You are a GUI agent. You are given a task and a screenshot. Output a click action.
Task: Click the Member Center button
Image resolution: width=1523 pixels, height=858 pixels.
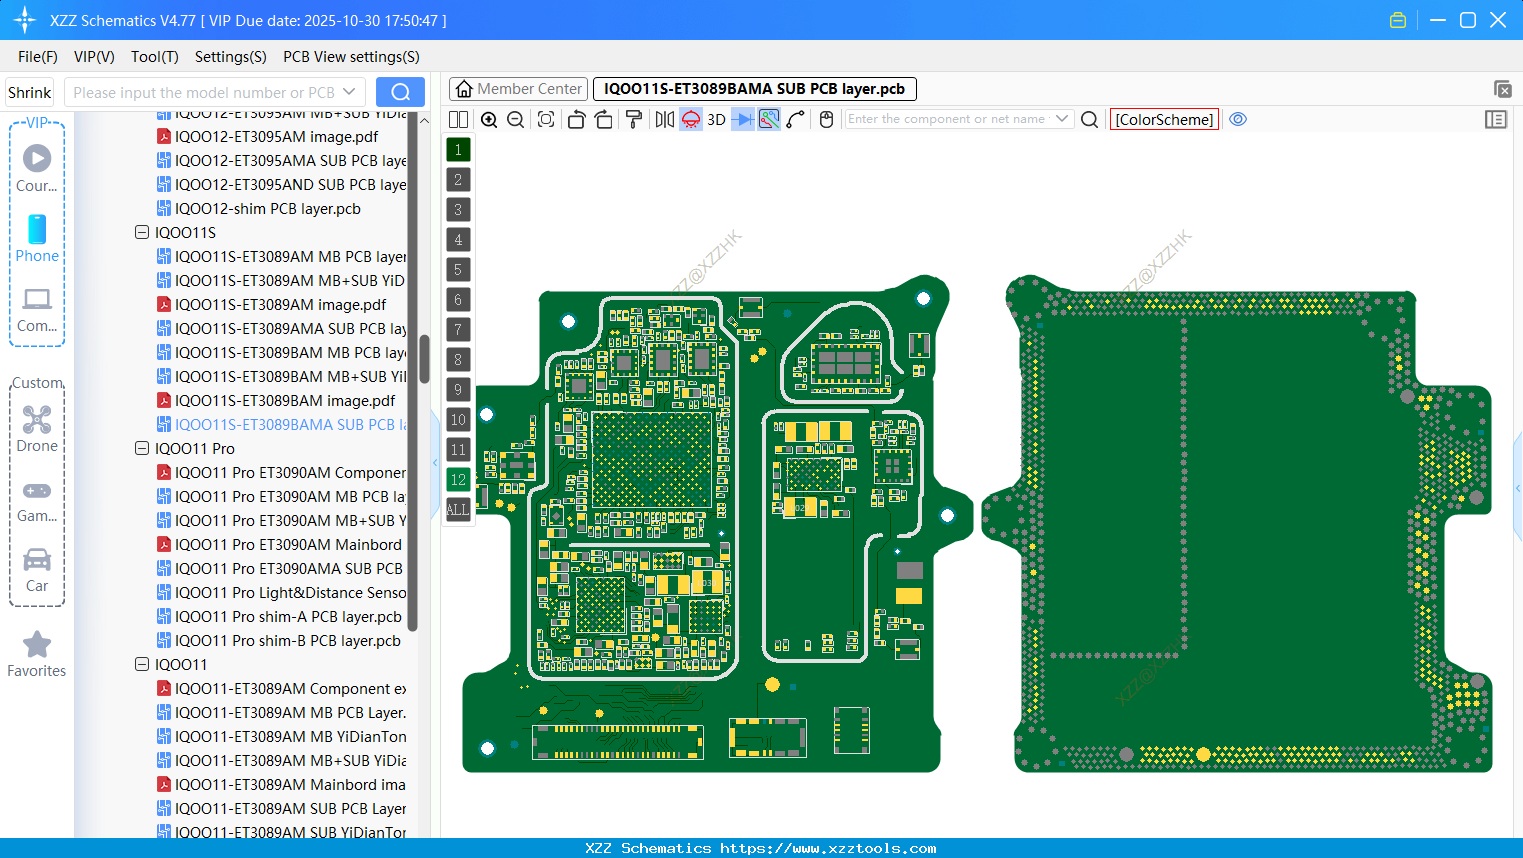tap(517, 88)
